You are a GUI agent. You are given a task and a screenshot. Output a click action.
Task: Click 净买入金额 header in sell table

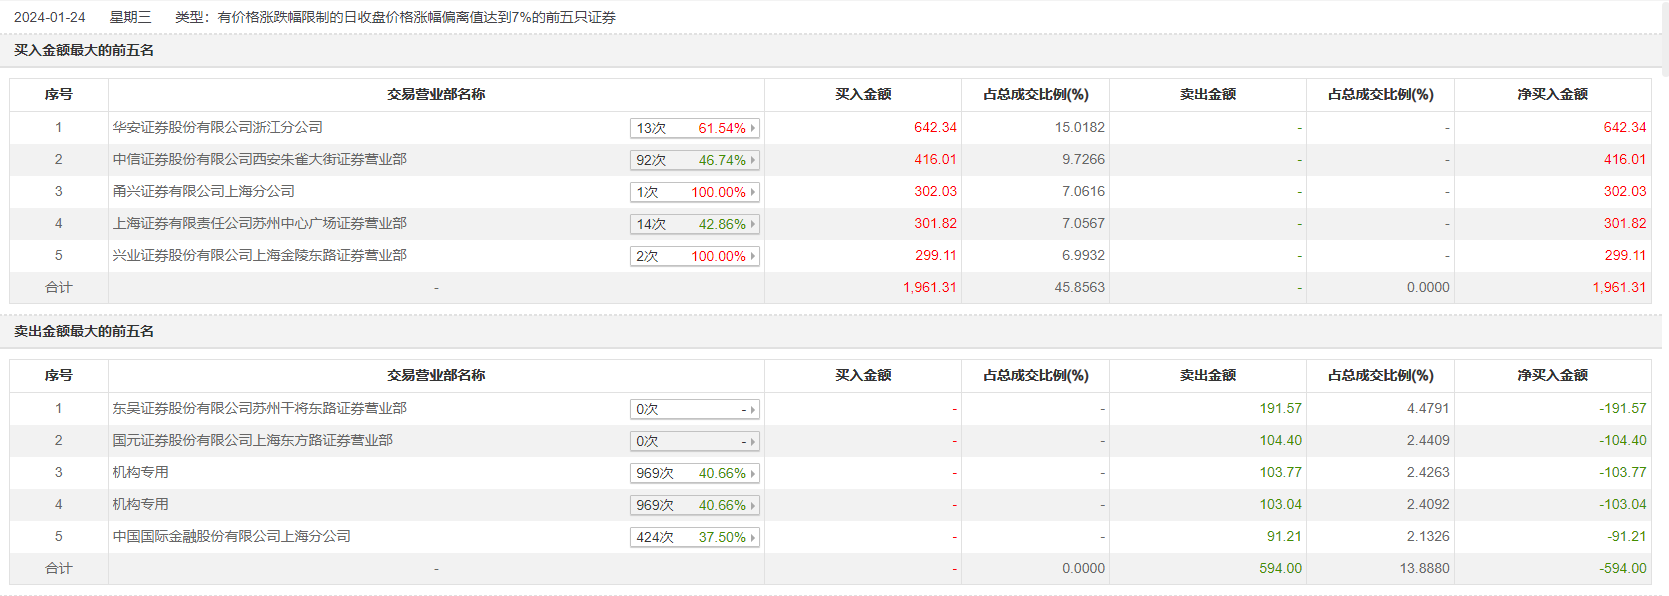(x=1552, y=376)
